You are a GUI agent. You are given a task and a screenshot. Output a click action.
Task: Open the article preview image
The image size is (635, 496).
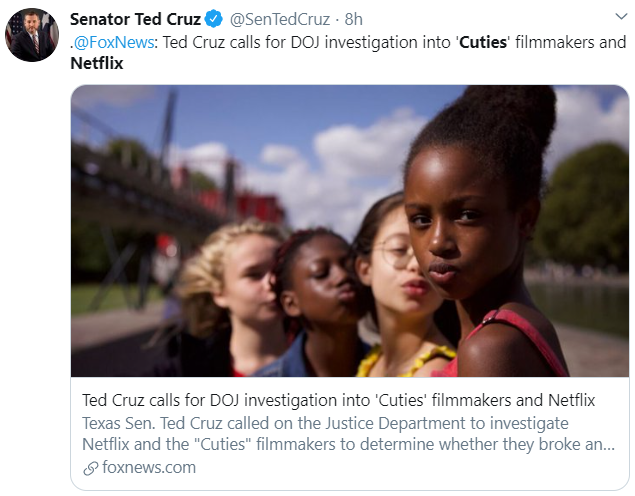pyautogui.click(x=349, y=230)
